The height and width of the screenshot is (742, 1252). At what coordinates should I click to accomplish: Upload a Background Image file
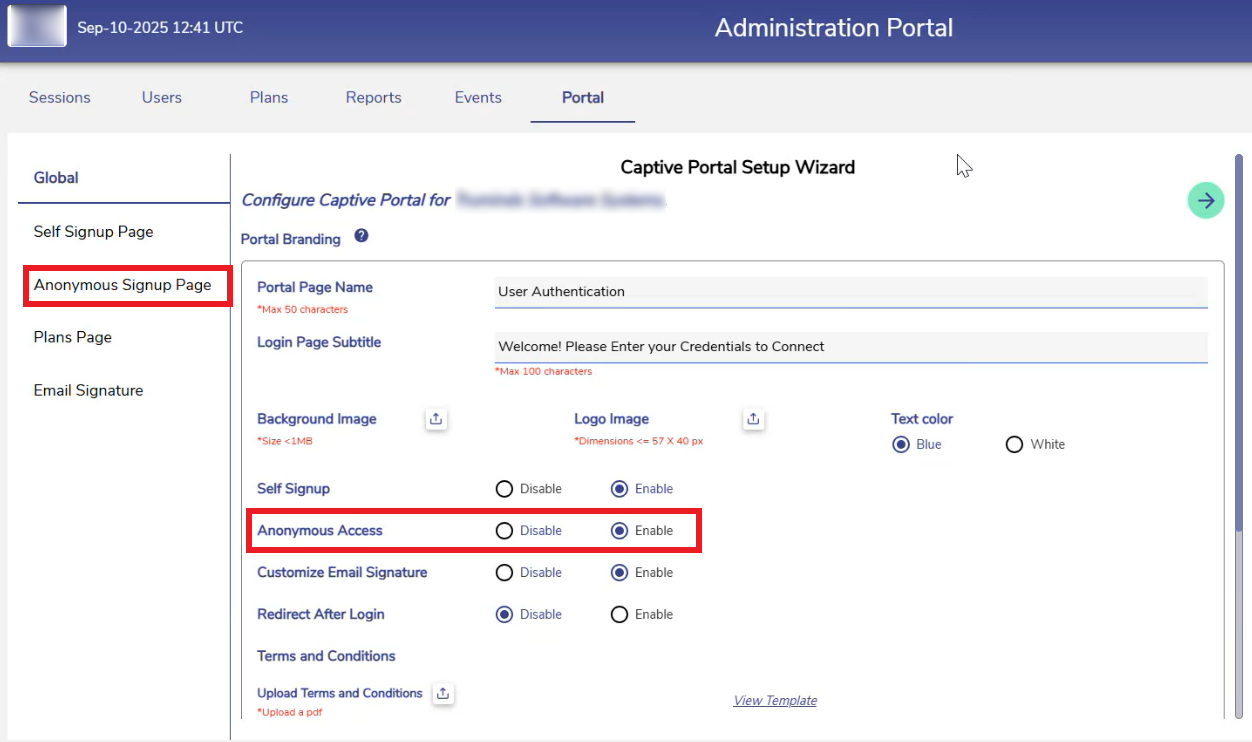[436, 420]
